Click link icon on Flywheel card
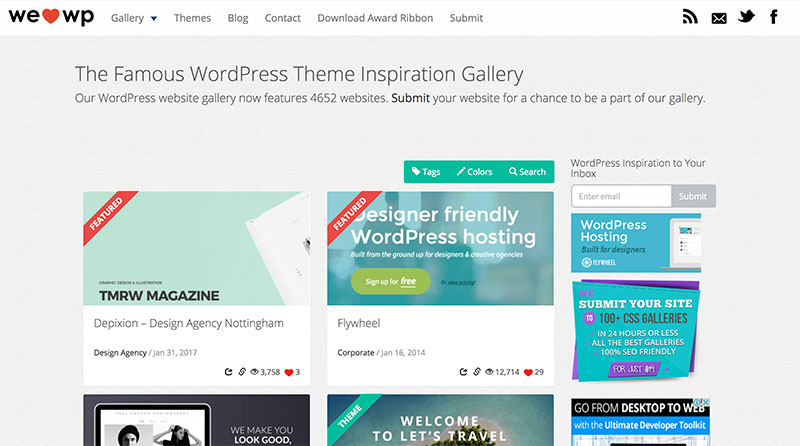The width and height of the screenshot is (800, 446). (x=477, y=372)
